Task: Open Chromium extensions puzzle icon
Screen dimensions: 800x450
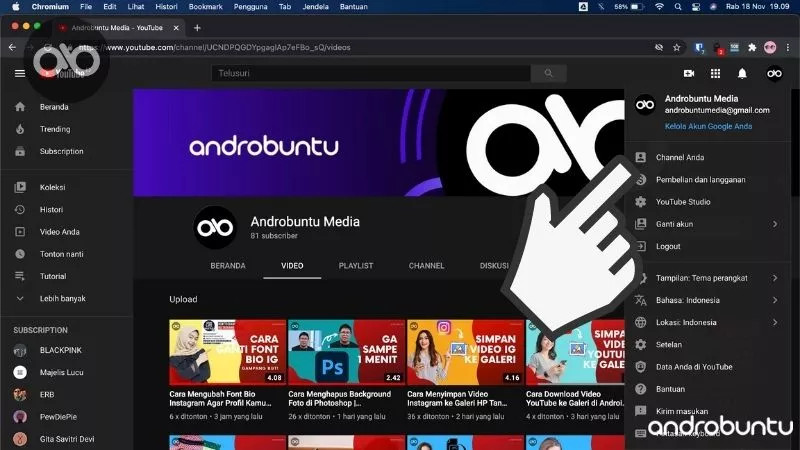Action: [x=752, y=47]
